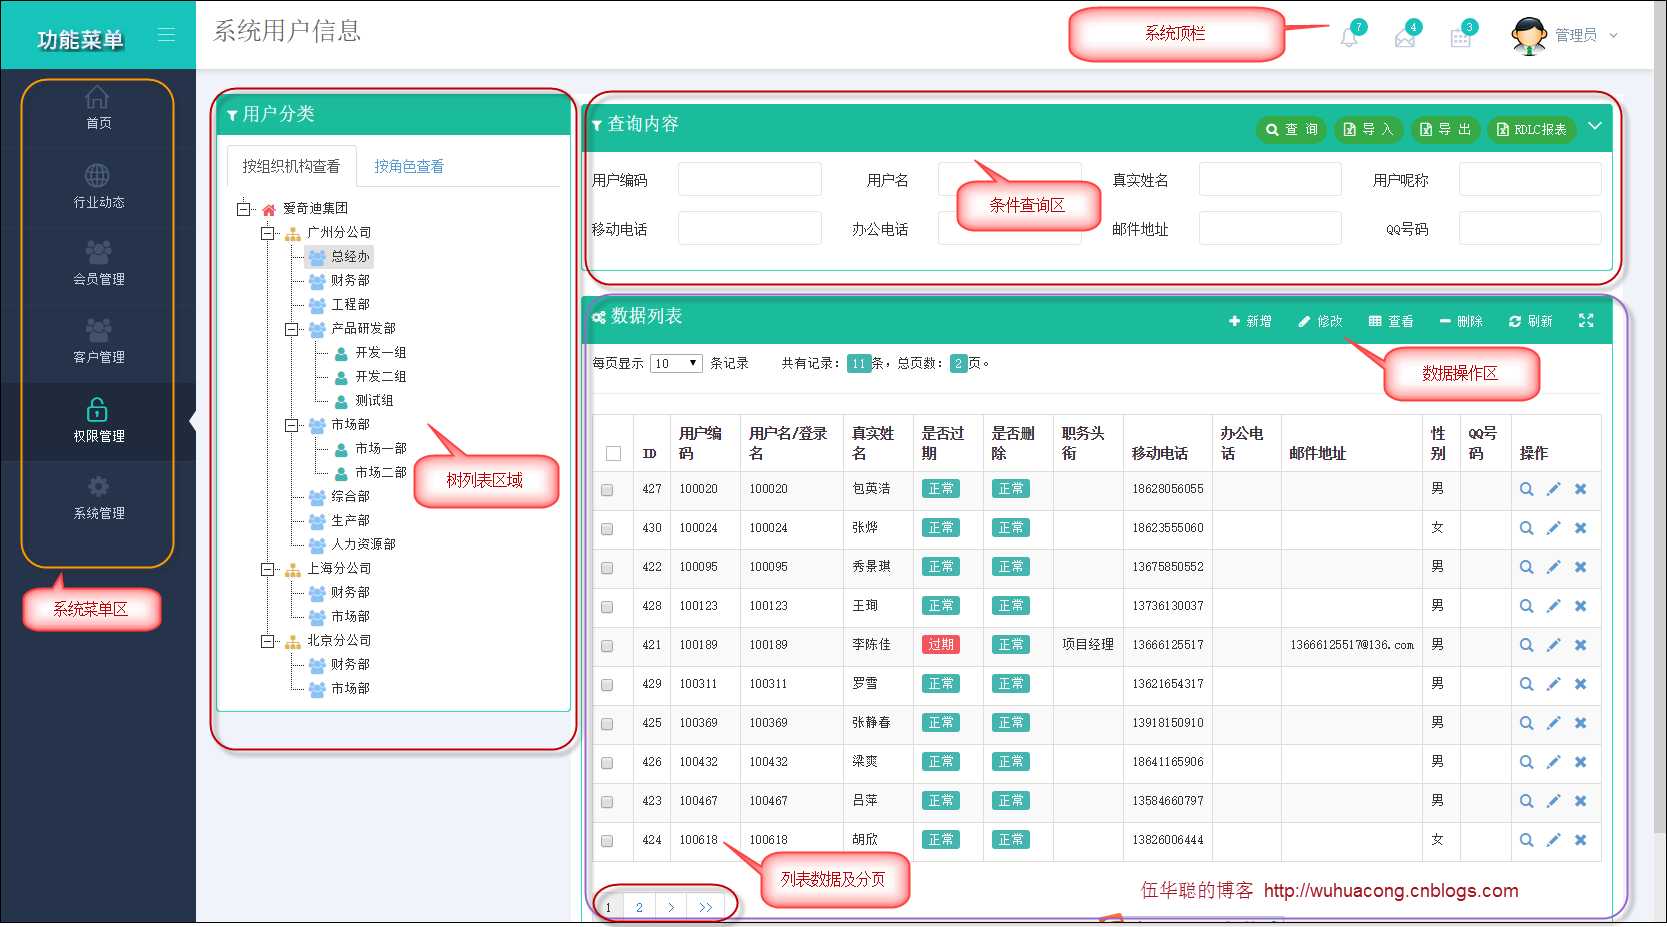Screen dimensions: 1667x927
Task: View details of user 梁爽 magnifier icon
Action: [1526, 762]
